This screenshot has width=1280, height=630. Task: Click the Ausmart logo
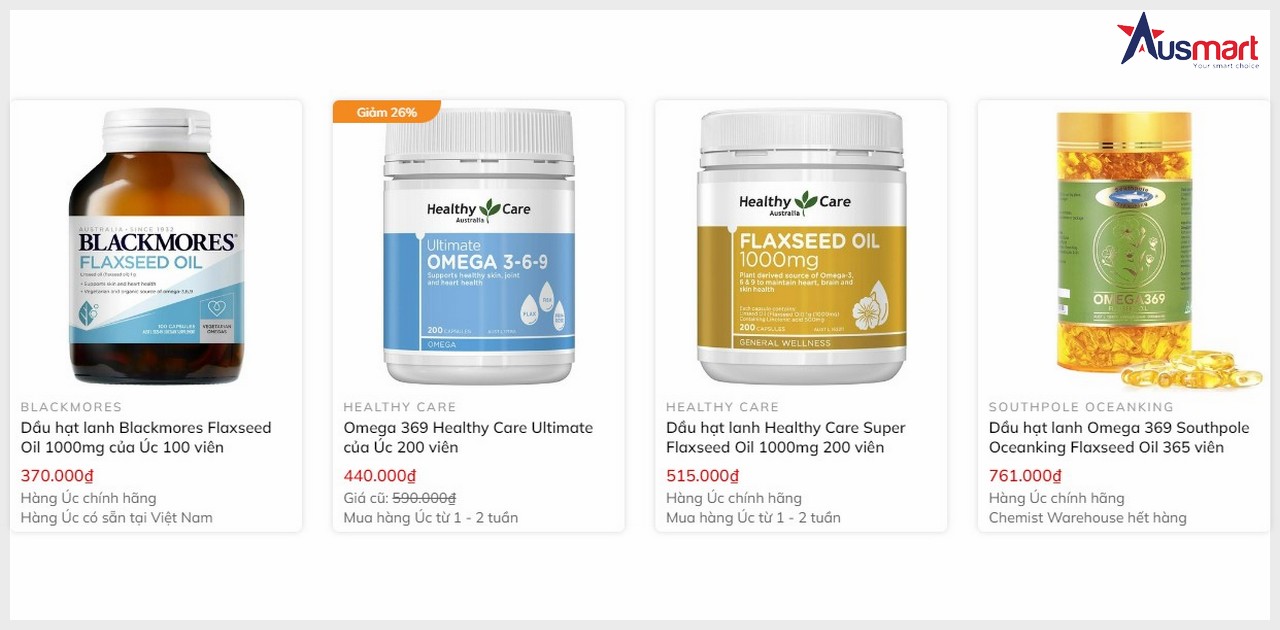(x=1188, y=41)
